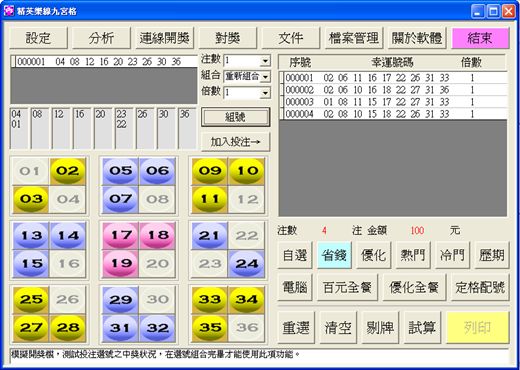
Task: Click the 自選 button
Action: click(x=295, y=255)
